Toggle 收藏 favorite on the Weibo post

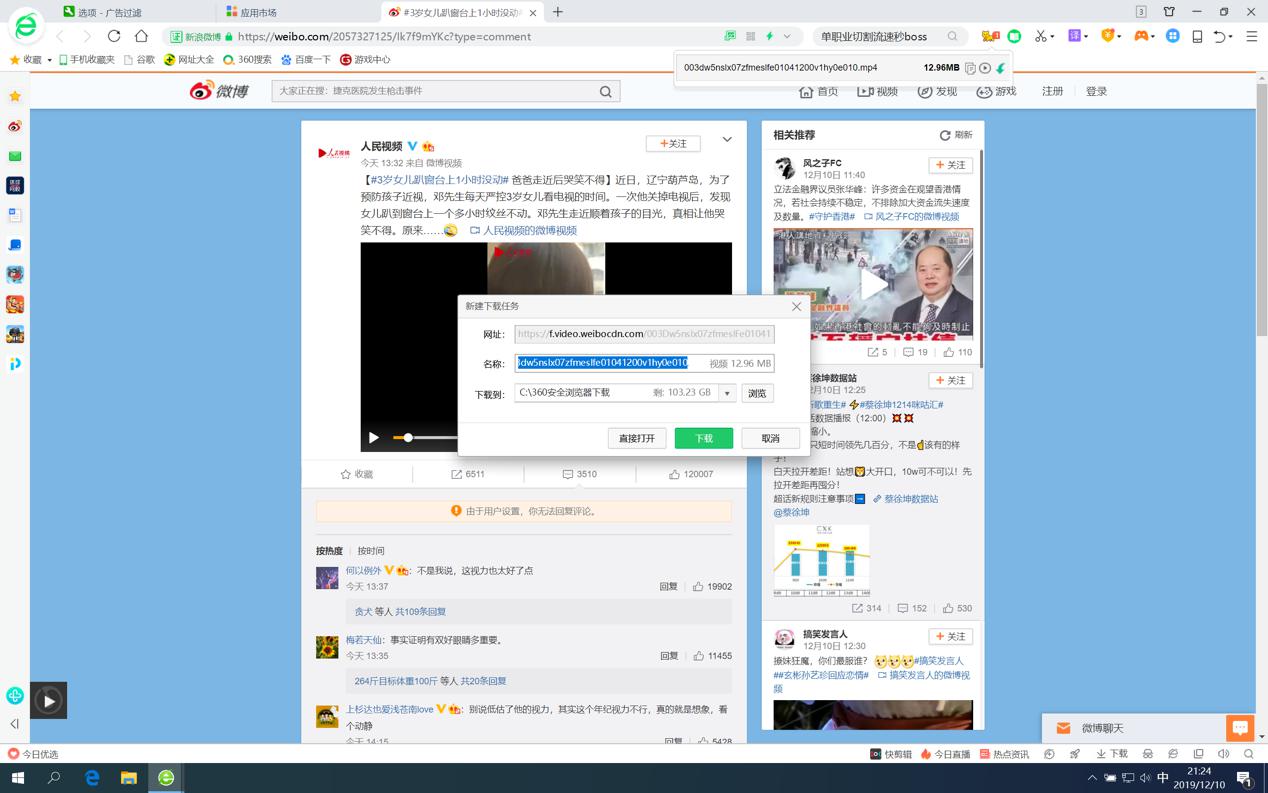(357, 474)
